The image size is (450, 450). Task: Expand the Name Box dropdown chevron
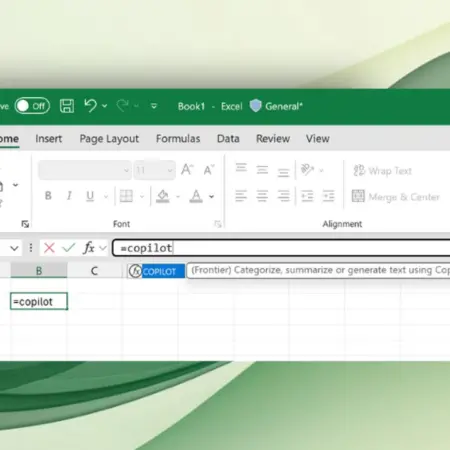[x=14, y=248]
